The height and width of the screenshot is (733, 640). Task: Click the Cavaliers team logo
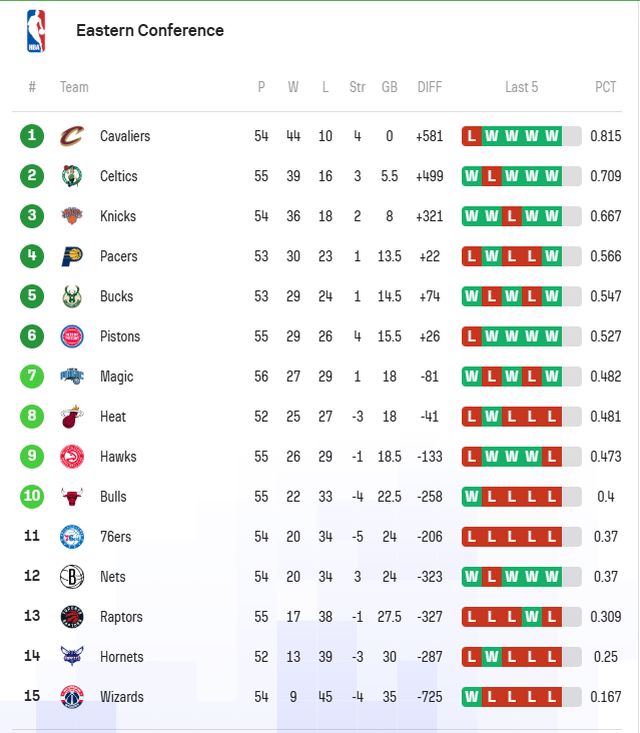pyautogui.click(x=72, y=136)
